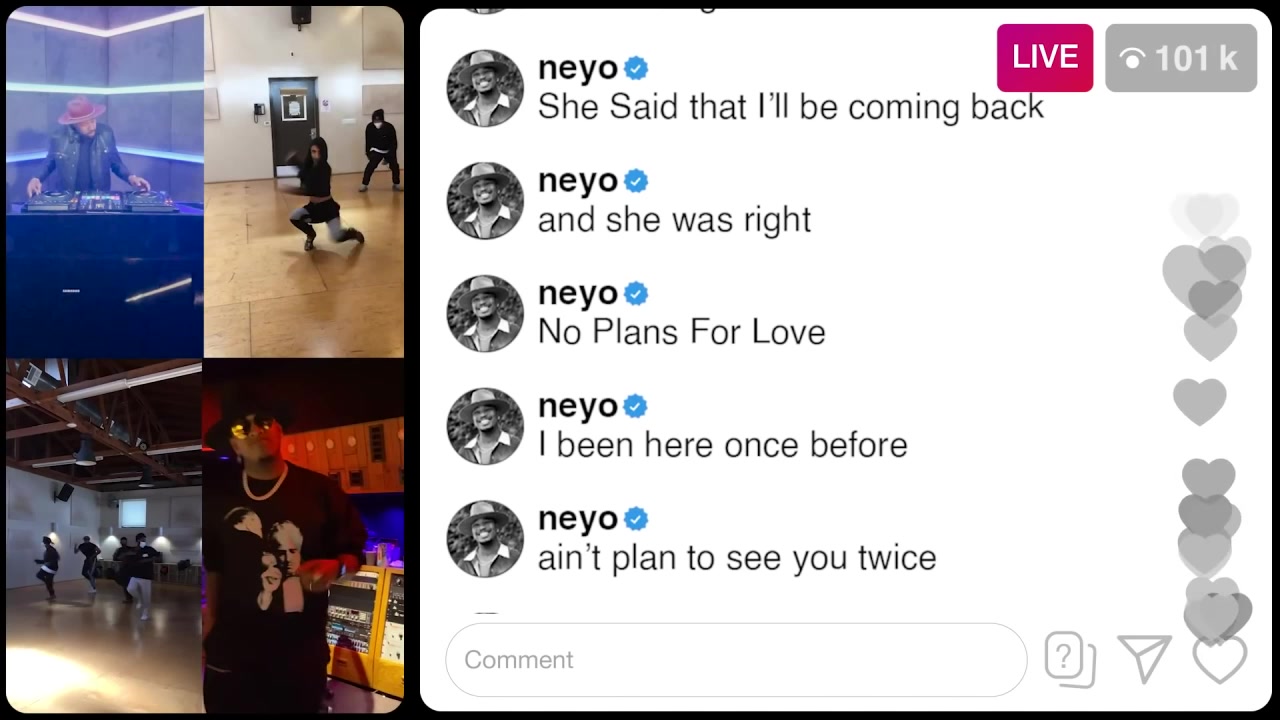1280x720 pixels.
Task: Click the avatar beside "and she was right"
Action: [485, 201]
